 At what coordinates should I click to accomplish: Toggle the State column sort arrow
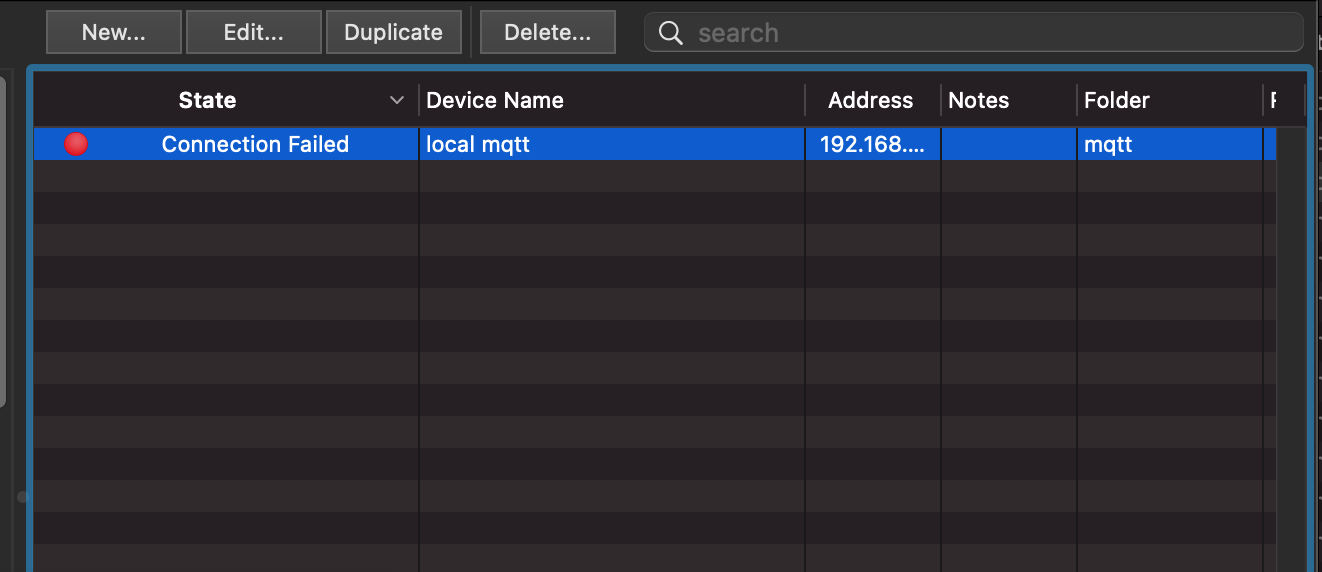click(x=397, y=101)
